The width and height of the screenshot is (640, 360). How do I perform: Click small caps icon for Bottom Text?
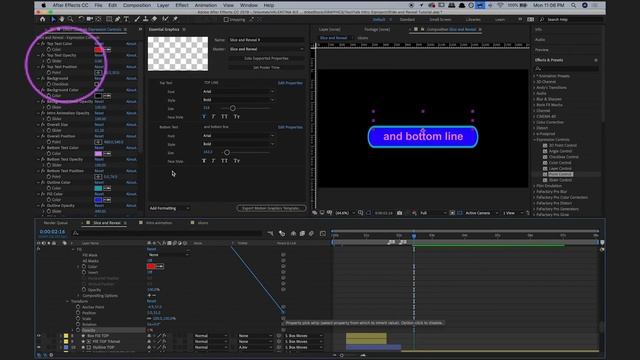[237, 161]
